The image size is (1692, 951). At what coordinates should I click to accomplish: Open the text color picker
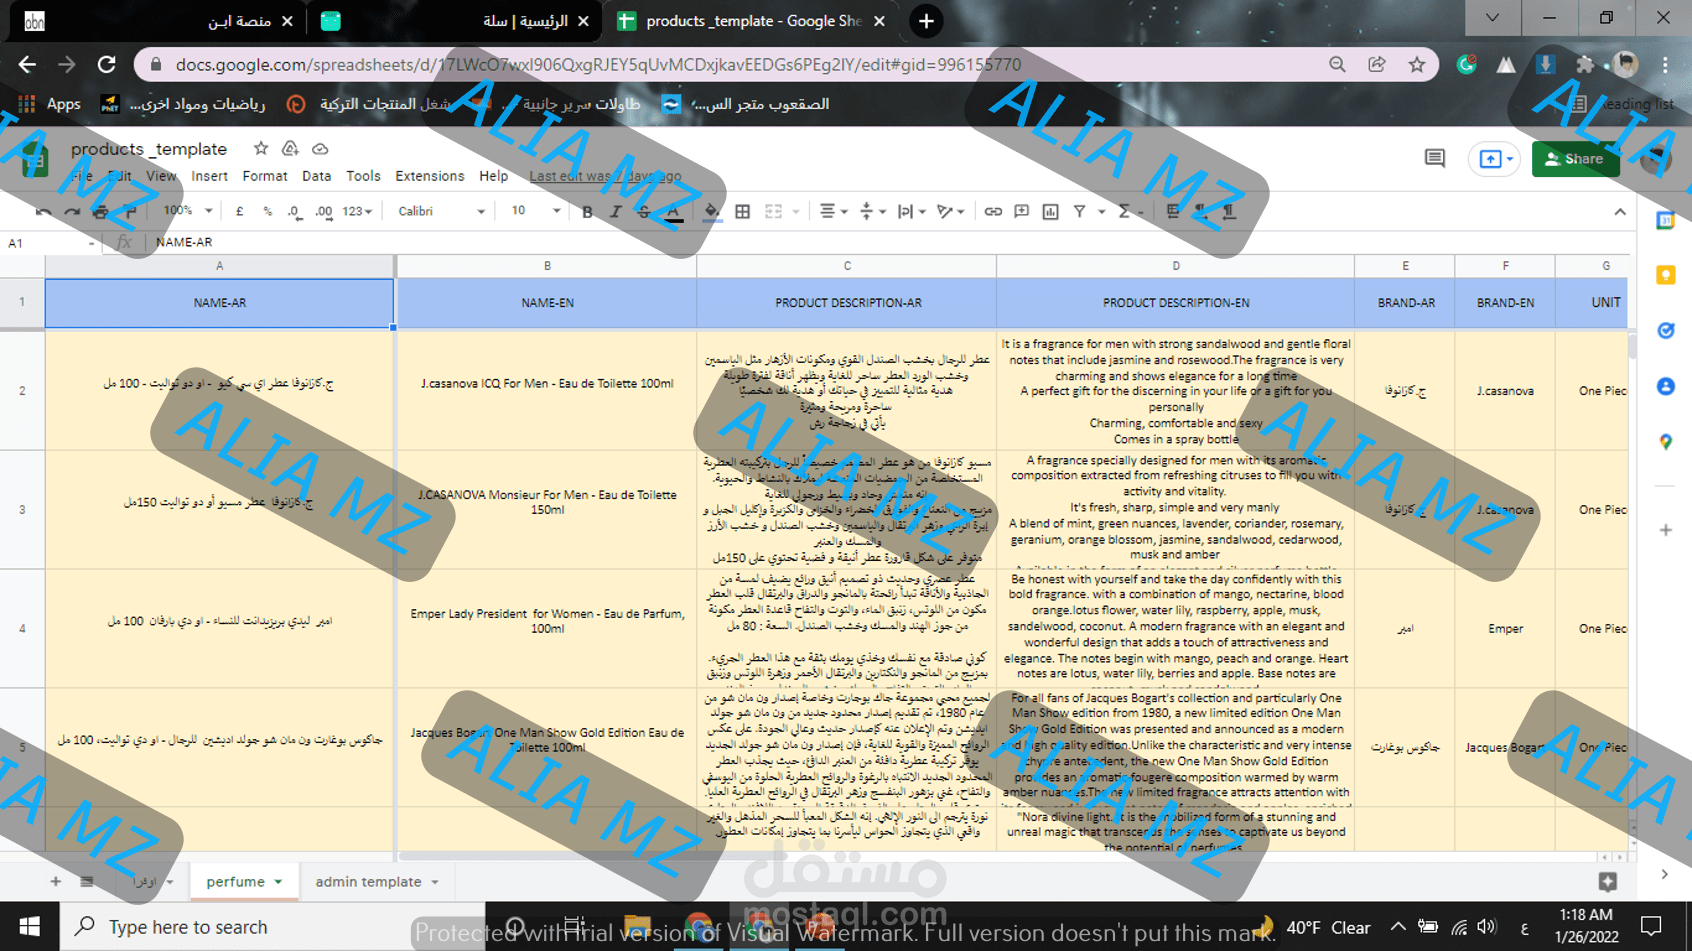pyautogui.click(x=674, y=212)
